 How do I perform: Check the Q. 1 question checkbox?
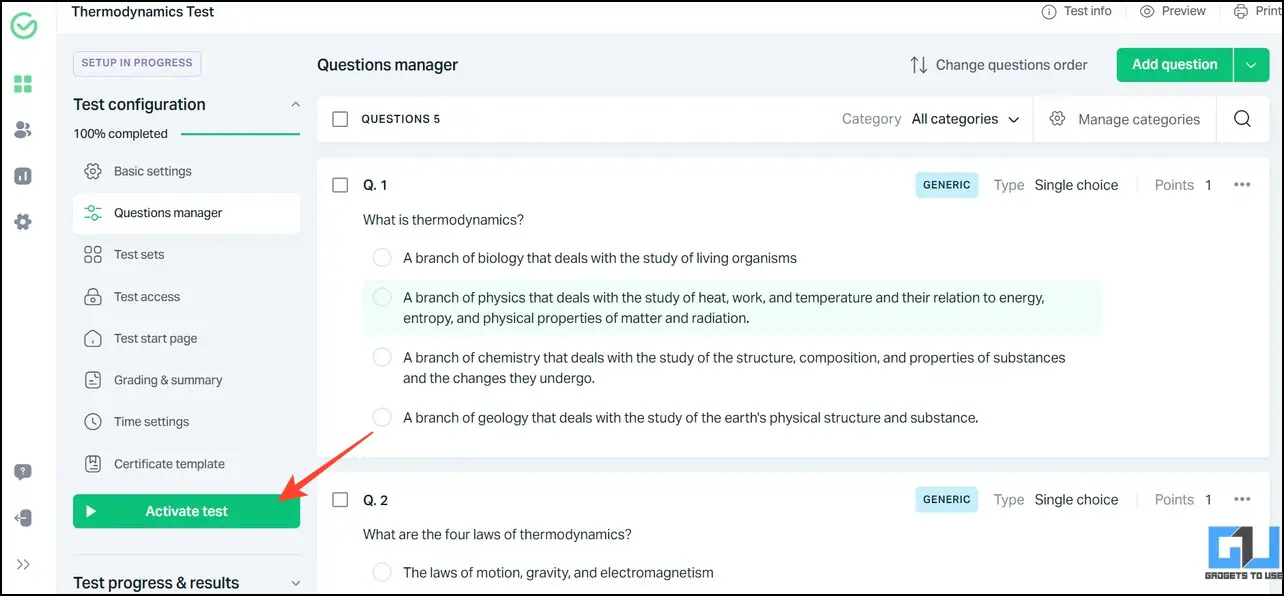340,185
